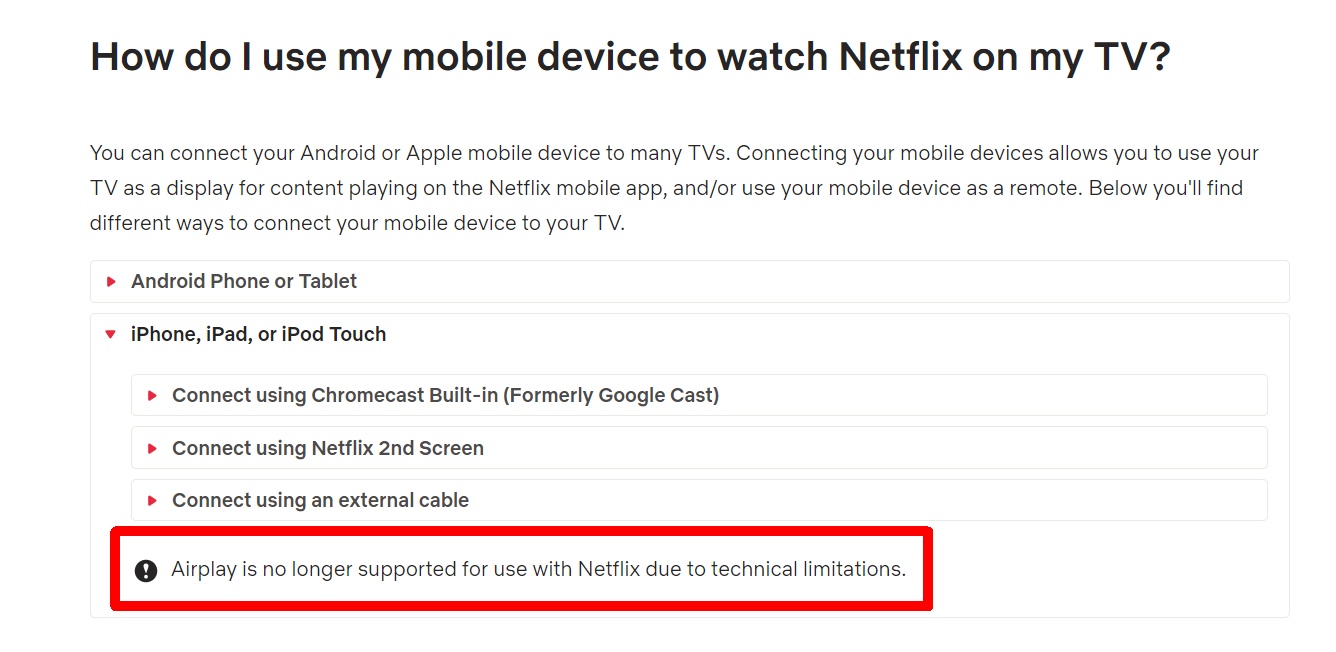Click the word "Airplay" in the notice
This screenshot has height=652, width=1336.
click(203, 570)
